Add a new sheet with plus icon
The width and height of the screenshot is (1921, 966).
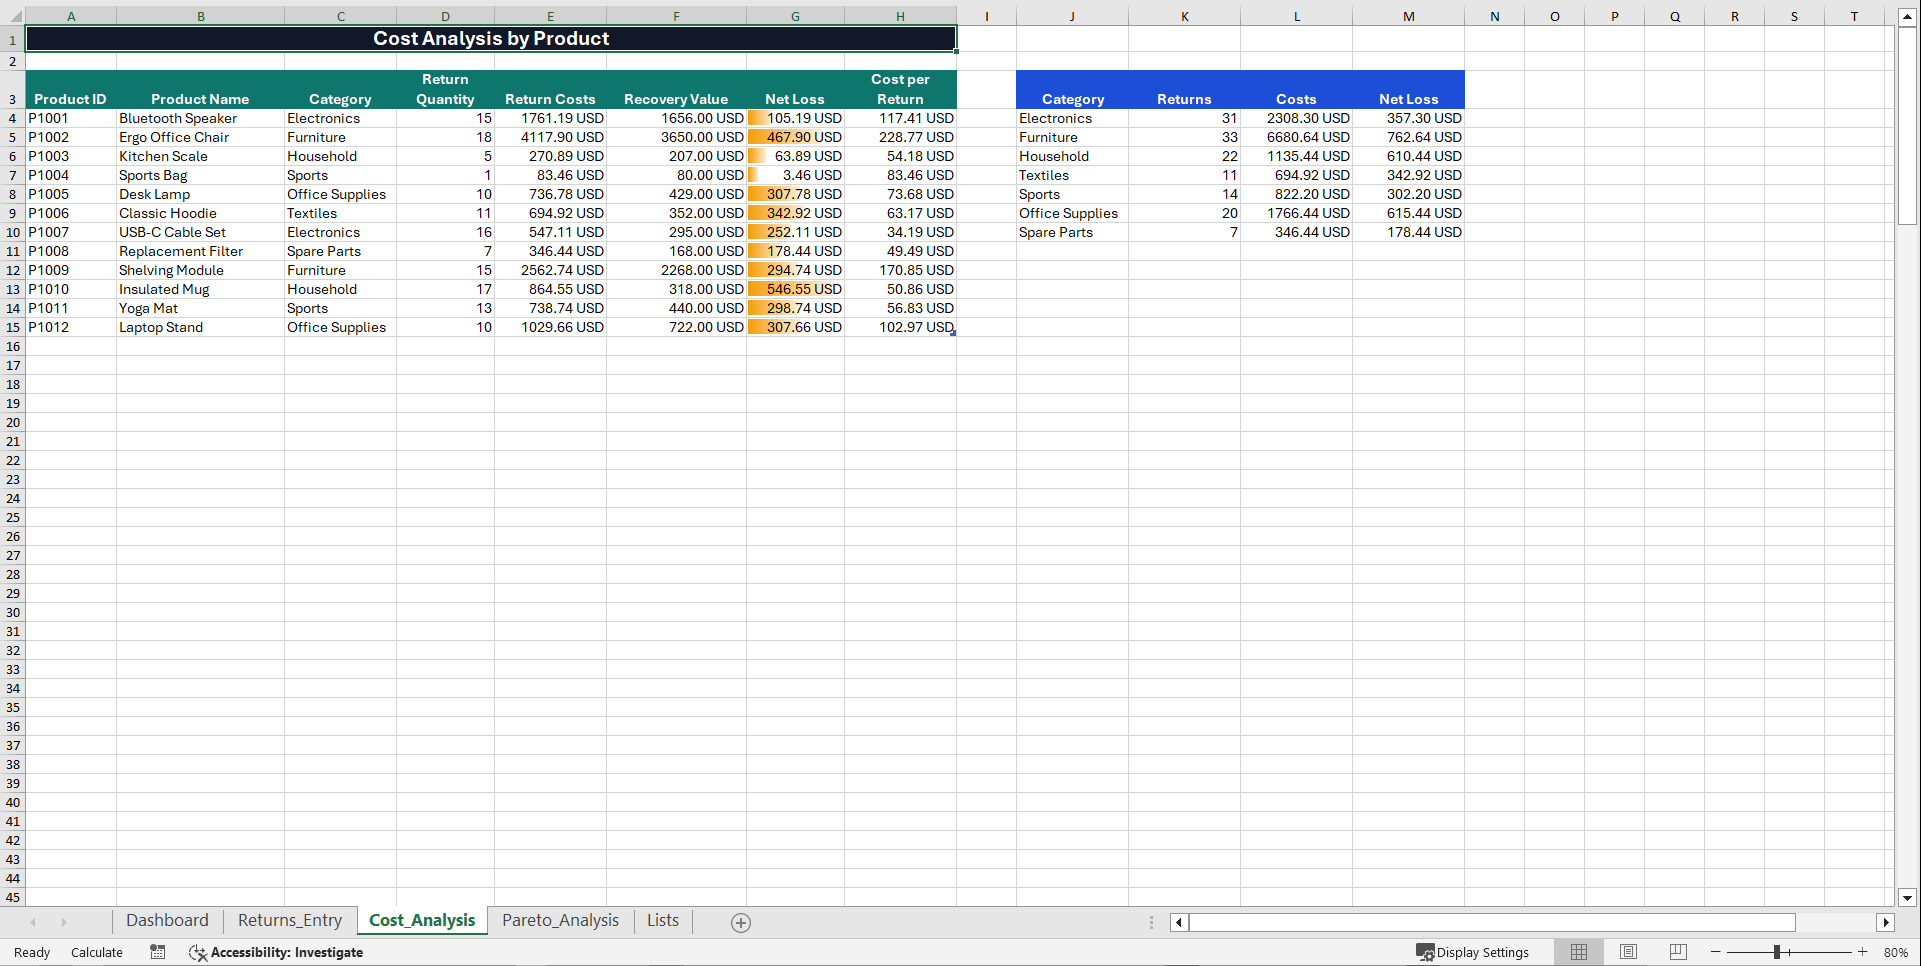click(741, 923)
